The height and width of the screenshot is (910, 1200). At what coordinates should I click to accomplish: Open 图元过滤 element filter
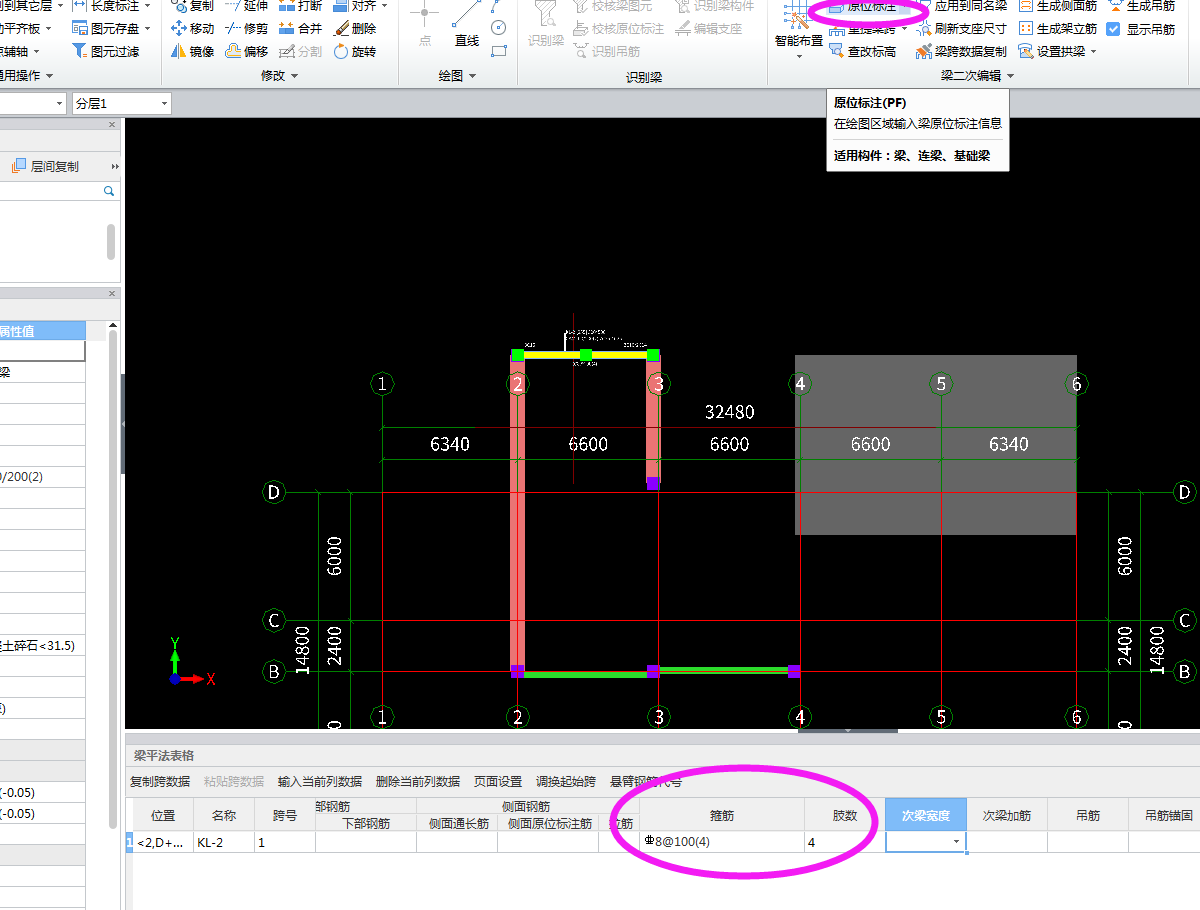105,51
